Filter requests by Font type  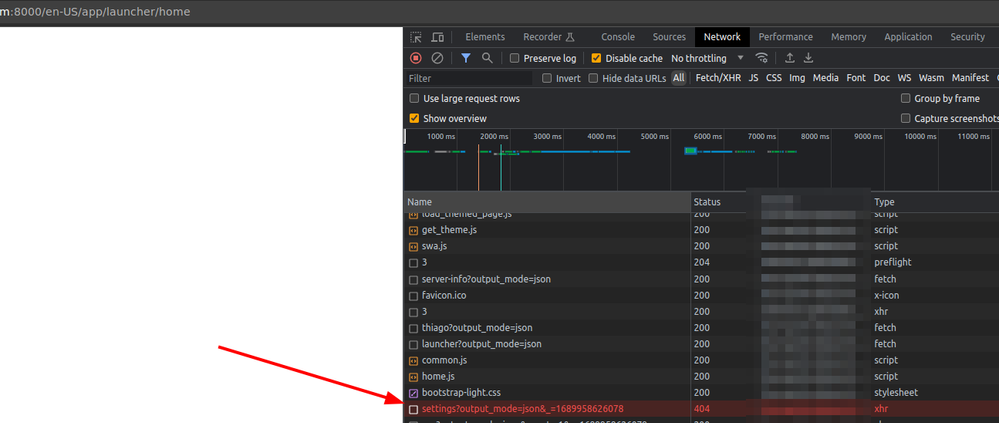coord(856,78)
